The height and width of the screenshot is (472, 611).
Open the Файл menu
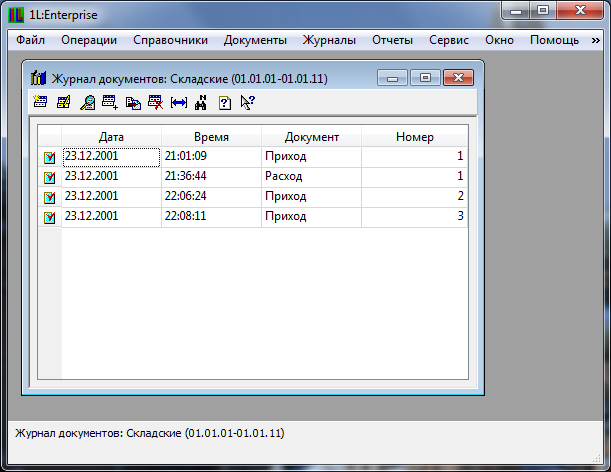click(x=31, y=40)
